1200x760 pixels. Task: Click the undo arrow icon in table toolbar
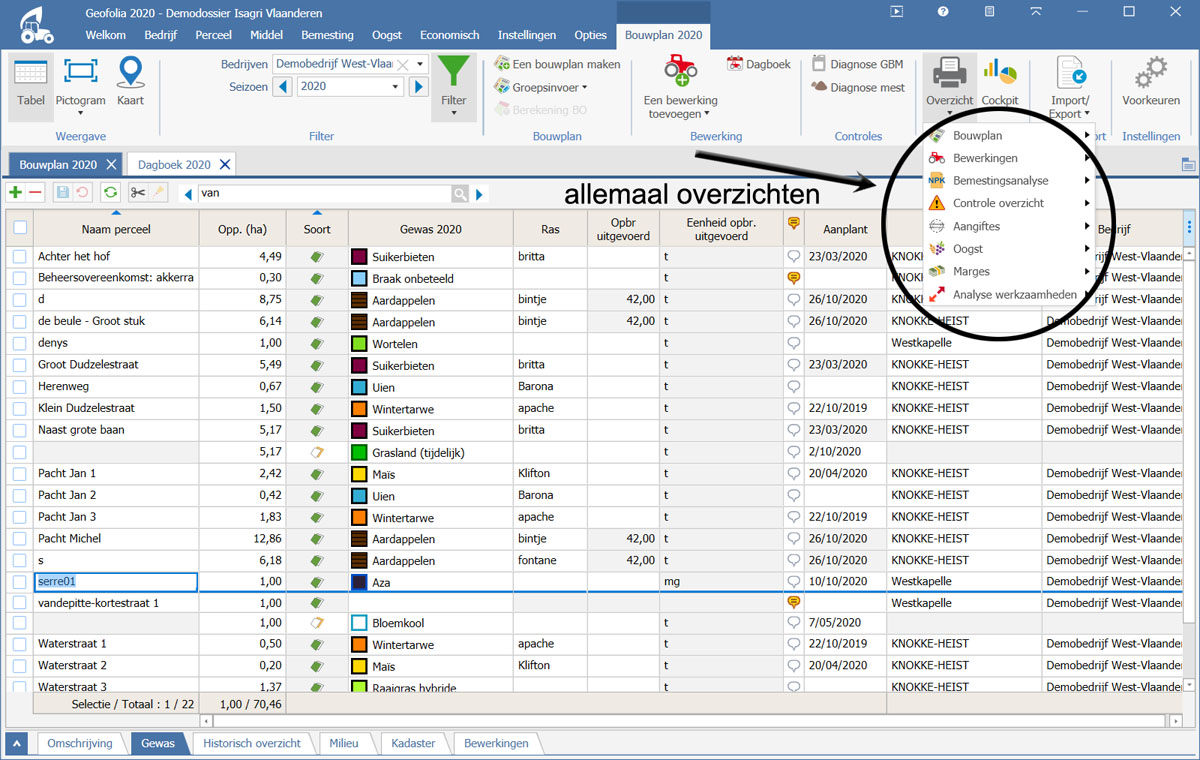tap(81, 192)
